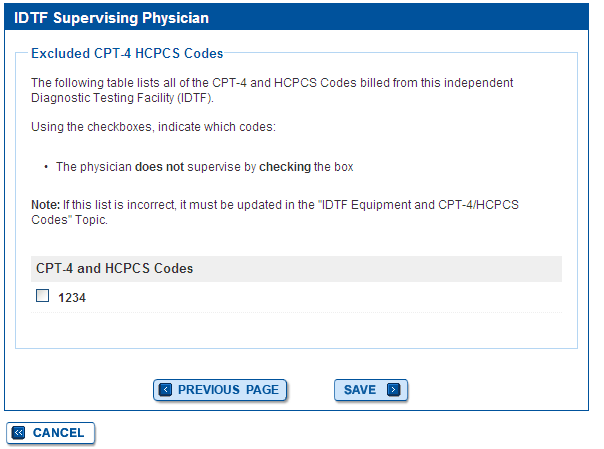Click the bold Note: label
Screen dimensions: 604x449
pos(45,204)
